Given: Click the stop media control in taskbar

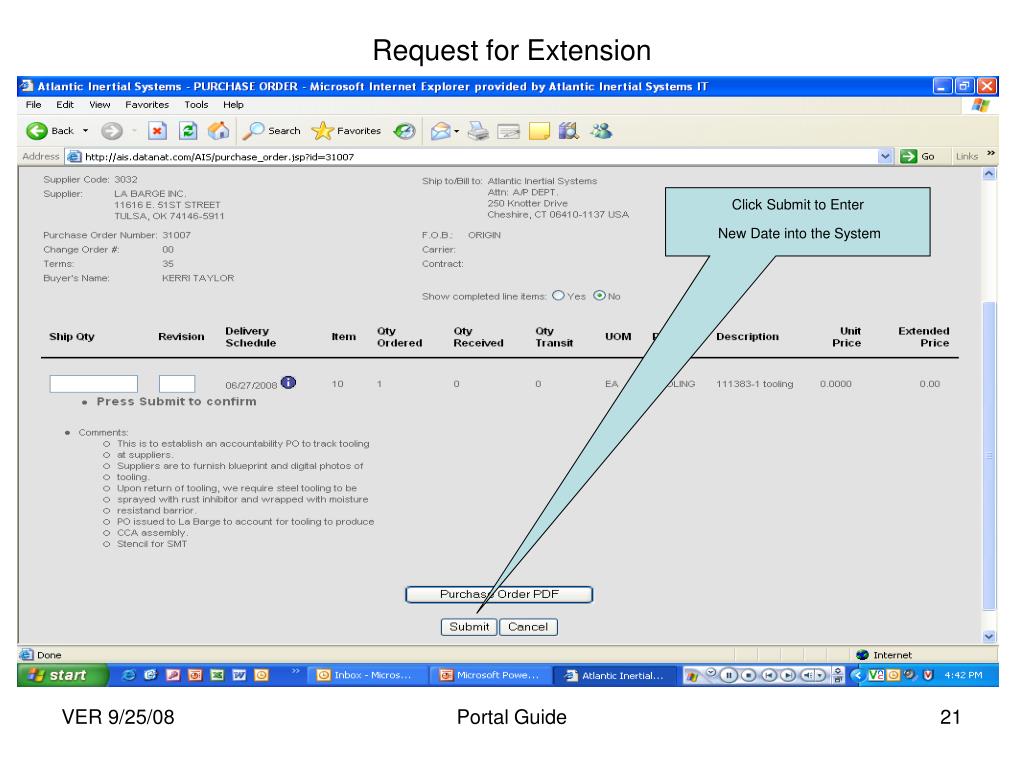Looking at the screenshot, I should point(748,675).
